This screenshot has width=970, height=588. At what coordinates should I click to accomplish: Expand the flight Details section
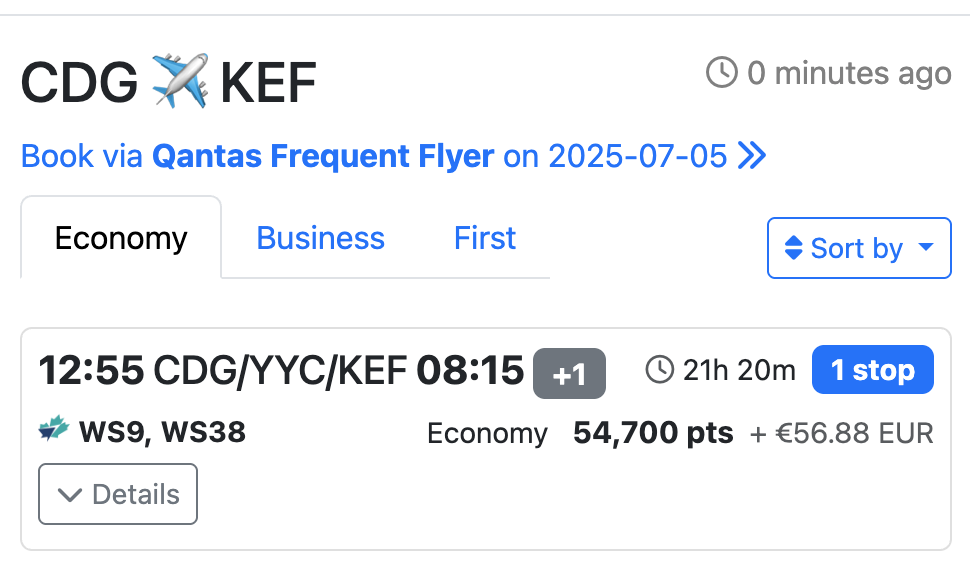click(x=118, y=494)
